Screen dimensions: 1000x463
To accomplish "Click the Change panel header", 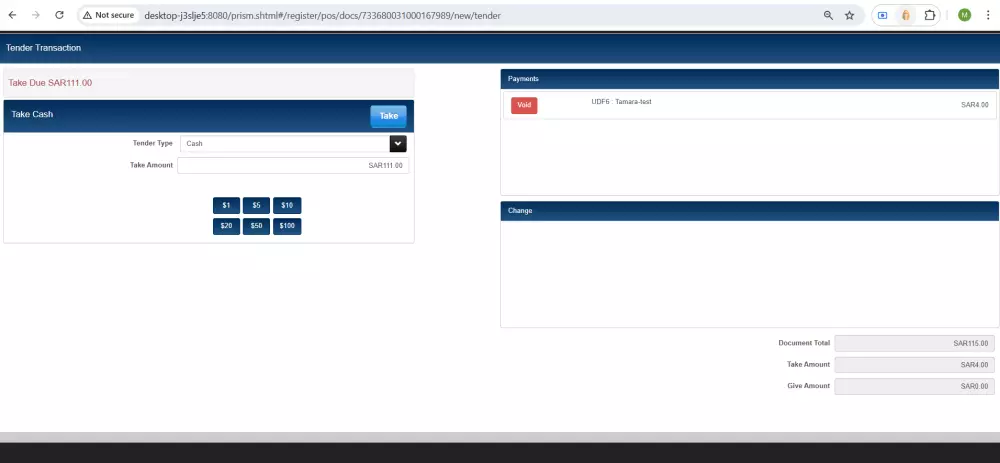I will 749,210.
